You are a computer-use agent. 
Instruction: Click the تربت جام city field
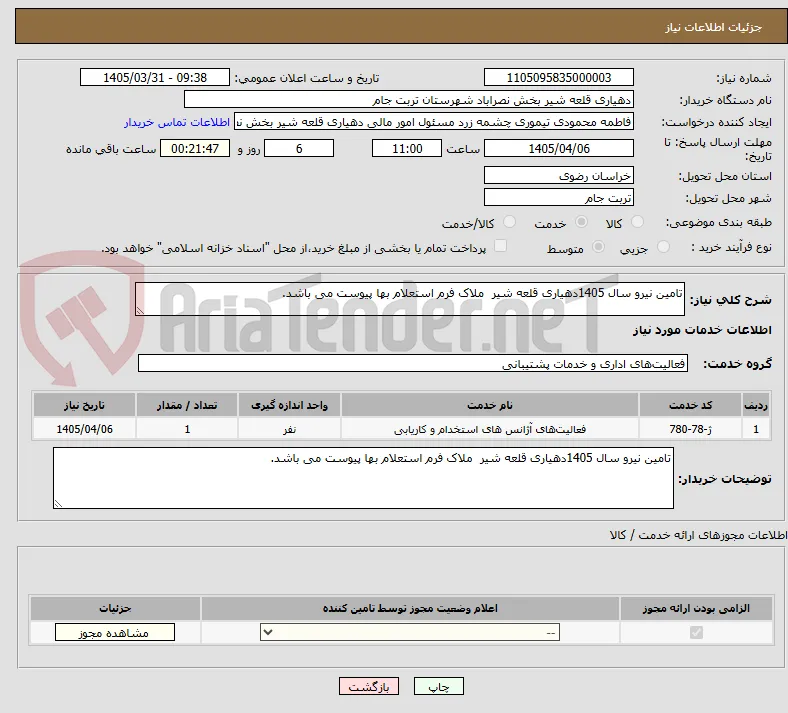(x=559, y=197)
